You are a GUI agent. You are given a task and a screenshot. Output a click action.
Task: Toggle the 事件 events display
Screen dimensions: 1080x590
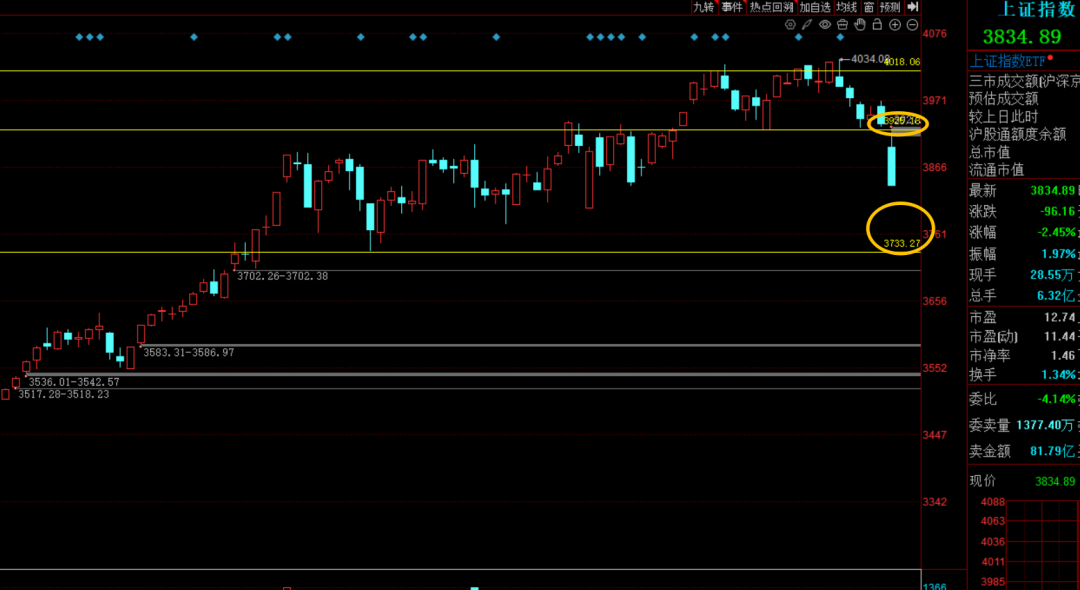(x=732, y=7)
